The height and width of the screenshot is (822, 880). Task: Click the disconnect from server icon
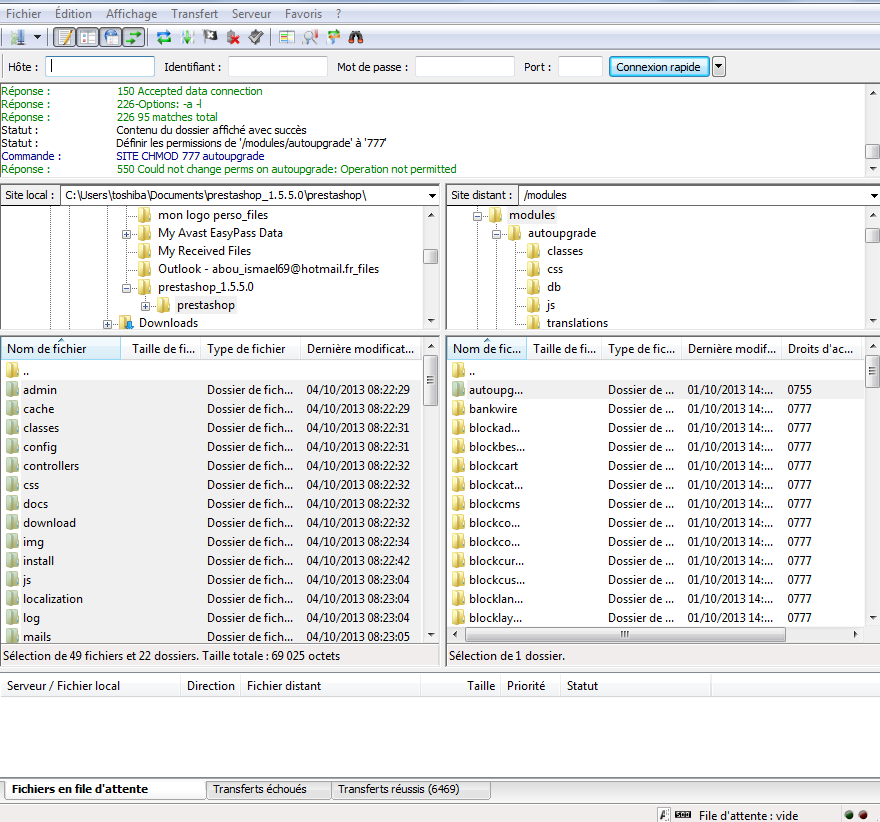click(x=233, y=37)
